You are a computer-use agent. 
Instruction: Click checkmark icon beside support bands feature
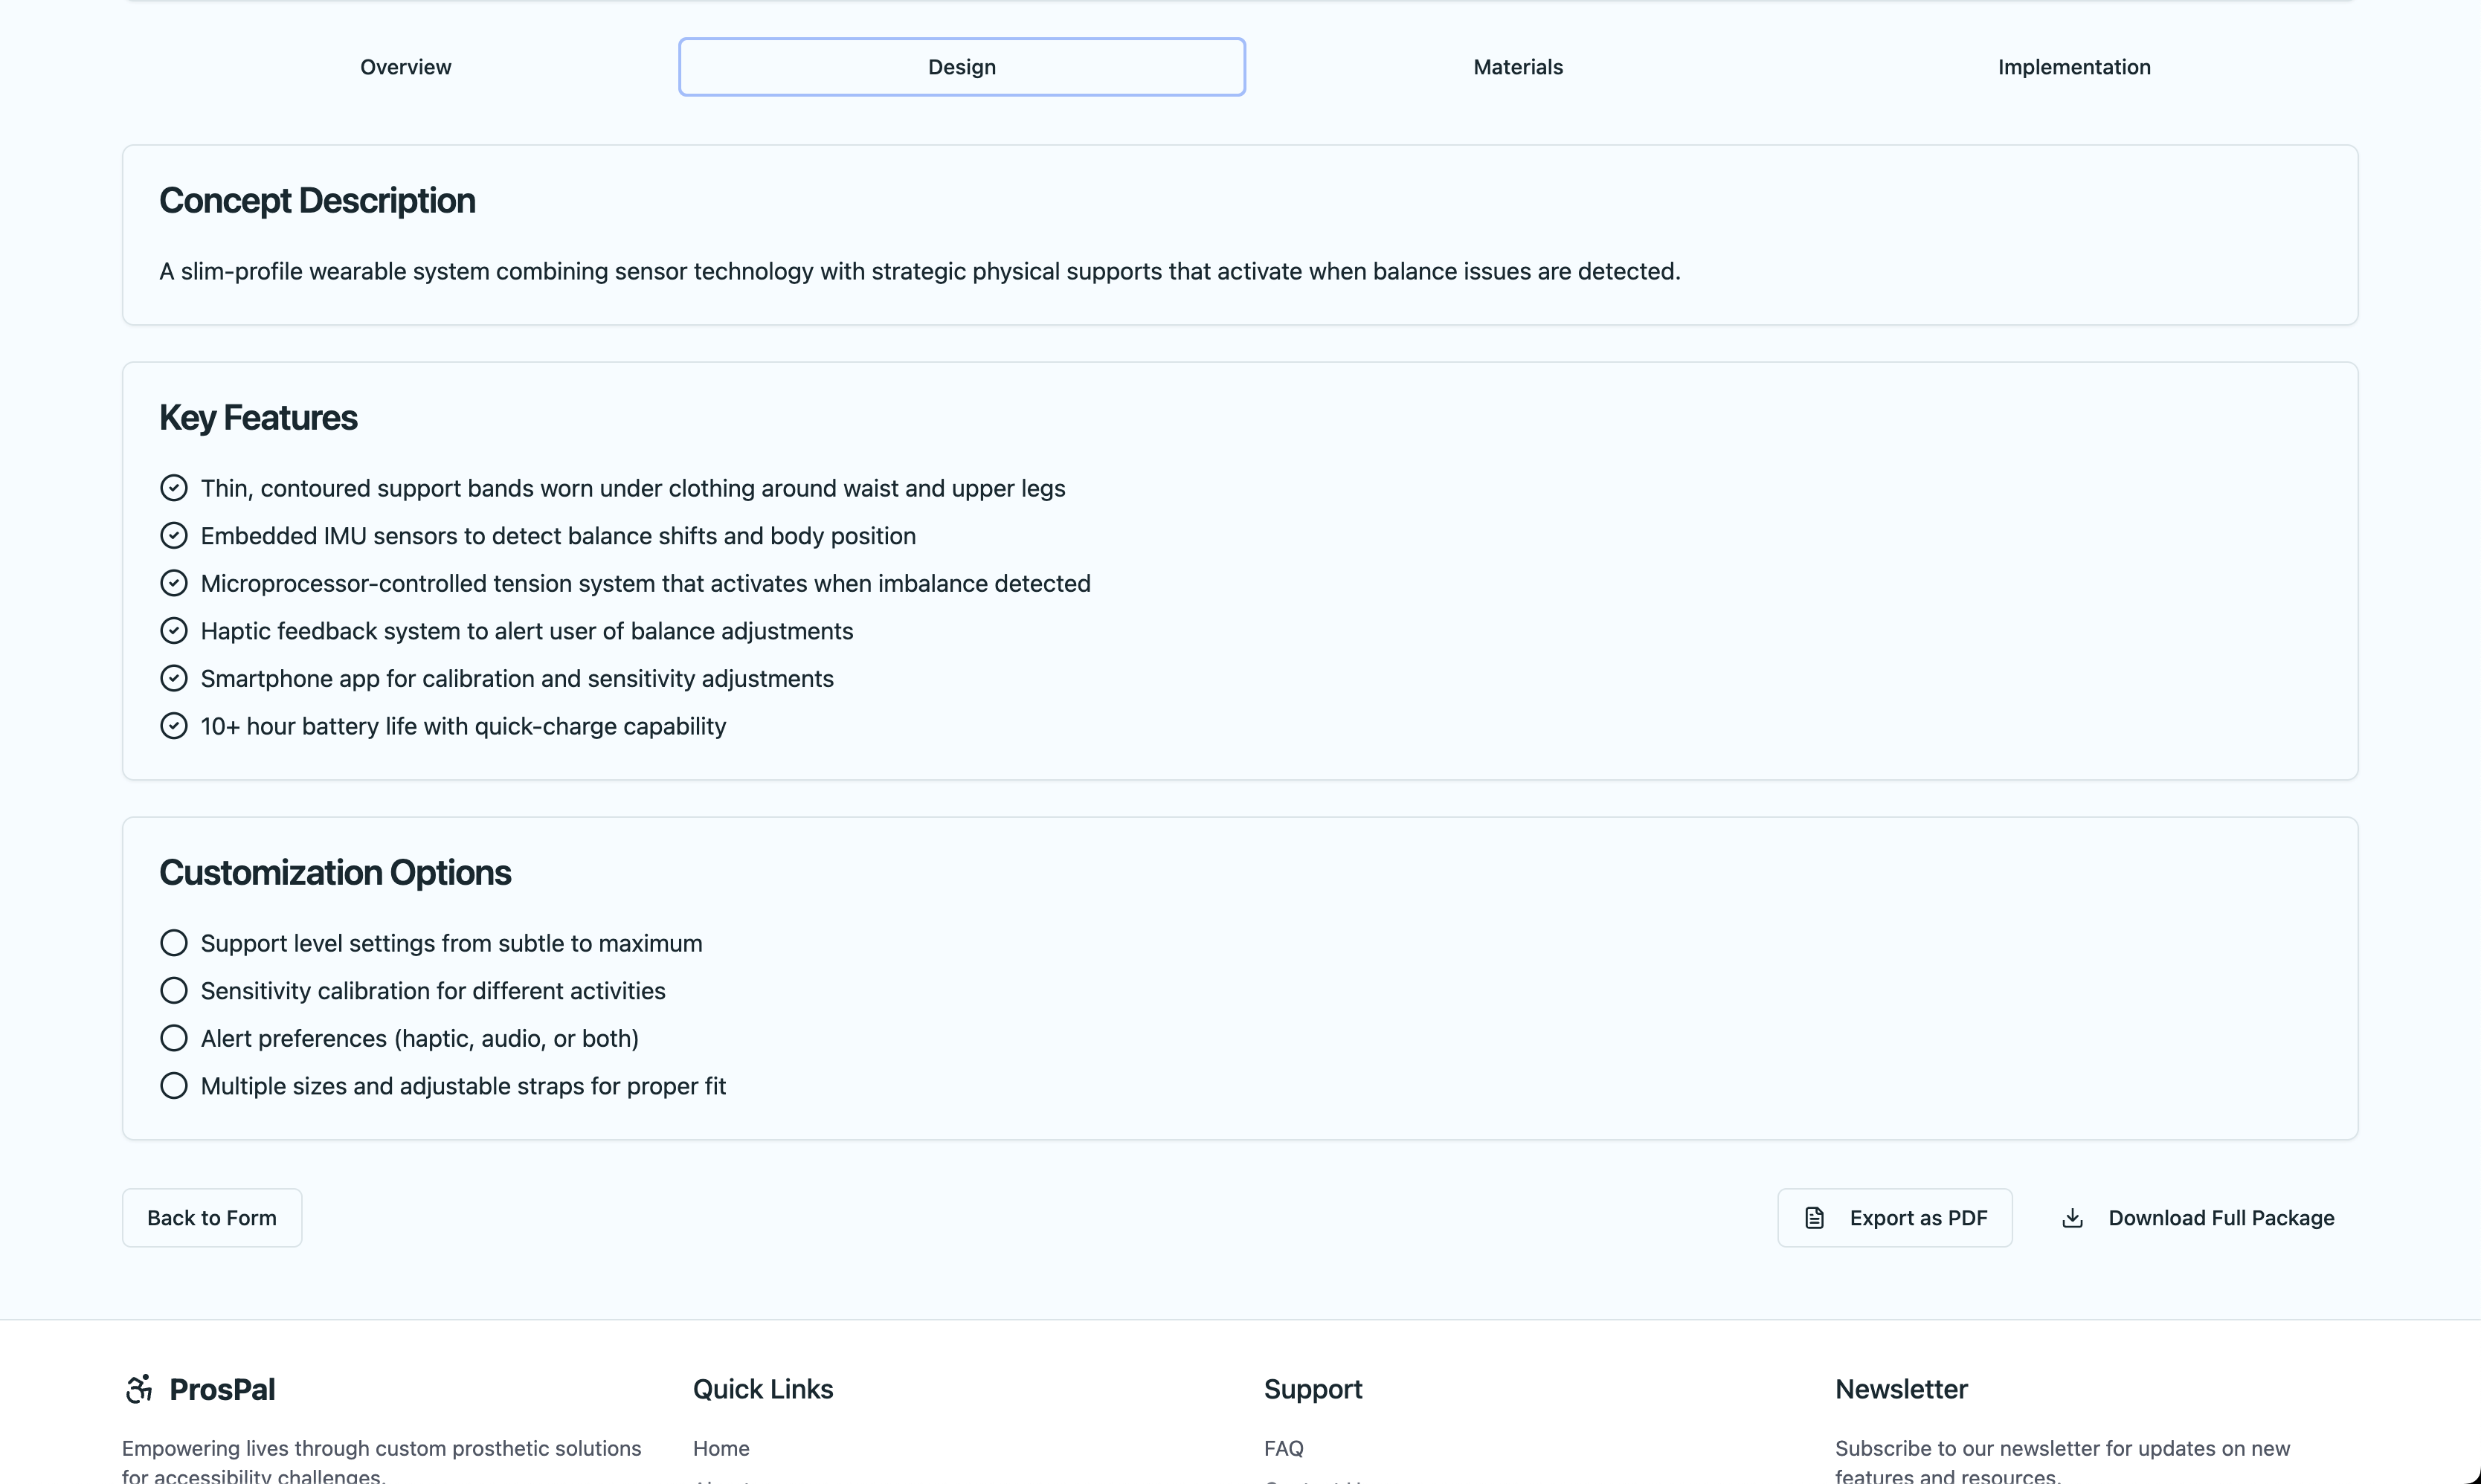click(x=174, y=488)
